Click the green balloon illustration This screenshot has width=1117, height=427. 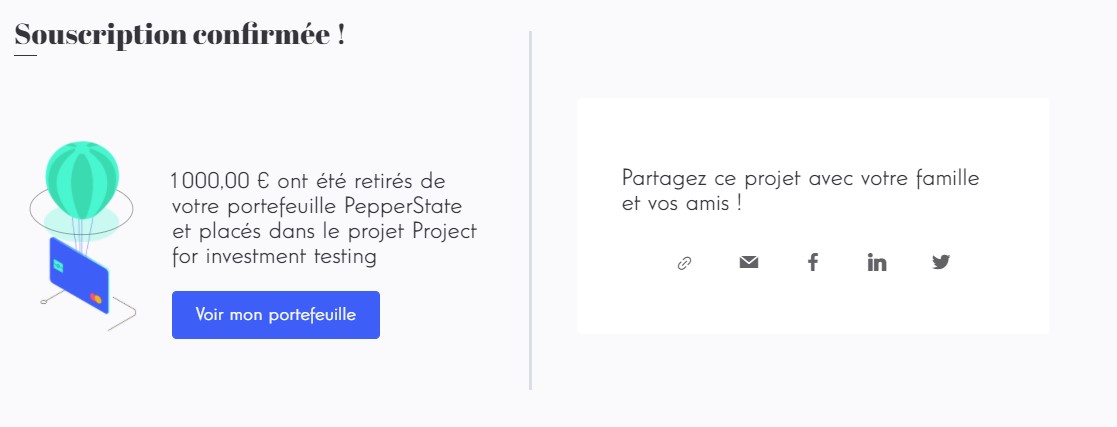[82, 180]
